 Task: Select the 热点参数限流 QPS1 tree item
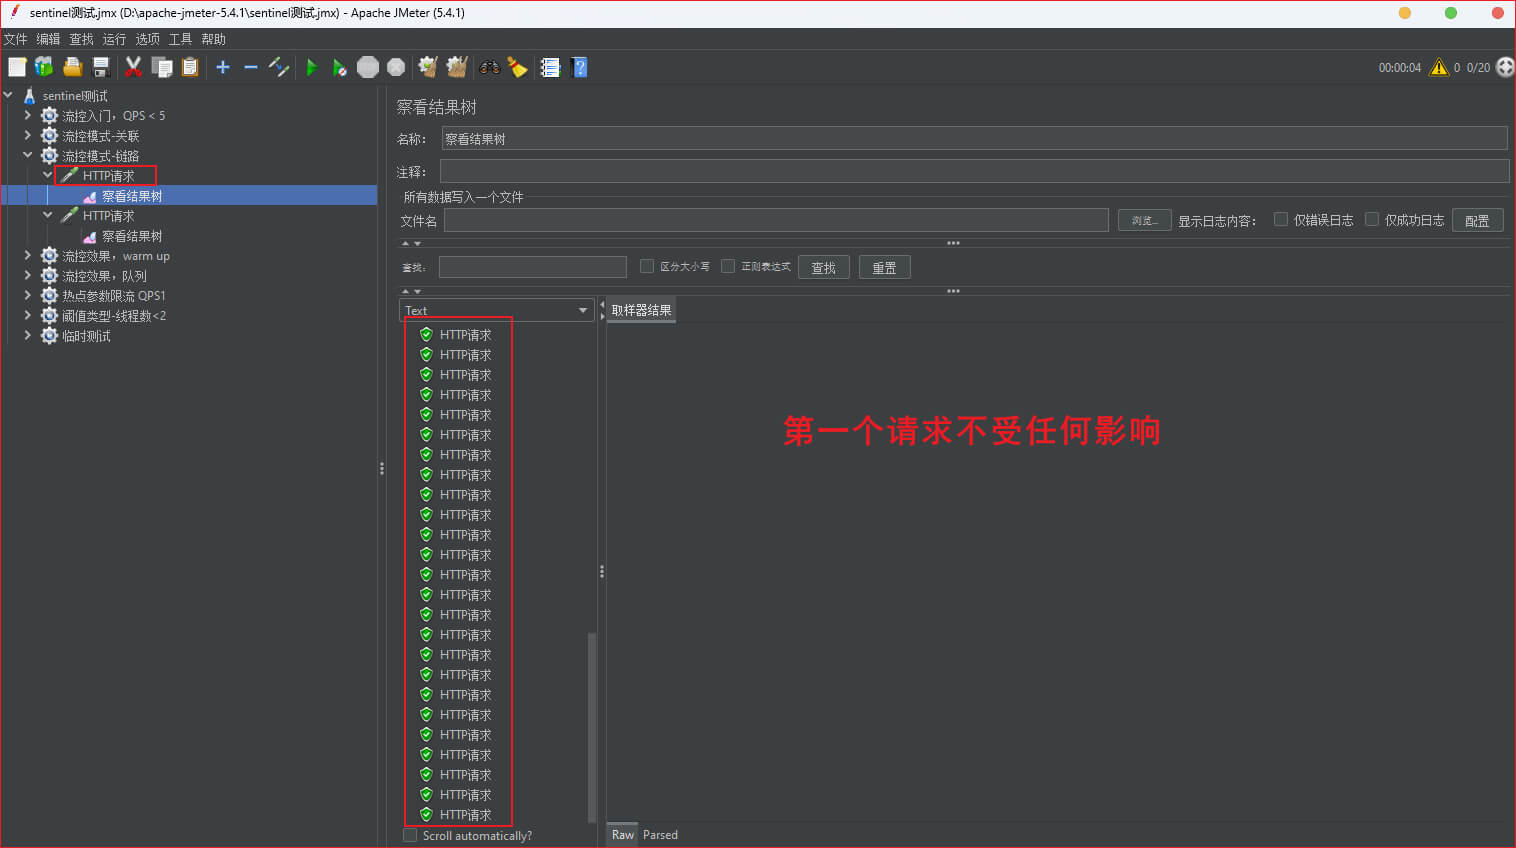click(114, 296)
